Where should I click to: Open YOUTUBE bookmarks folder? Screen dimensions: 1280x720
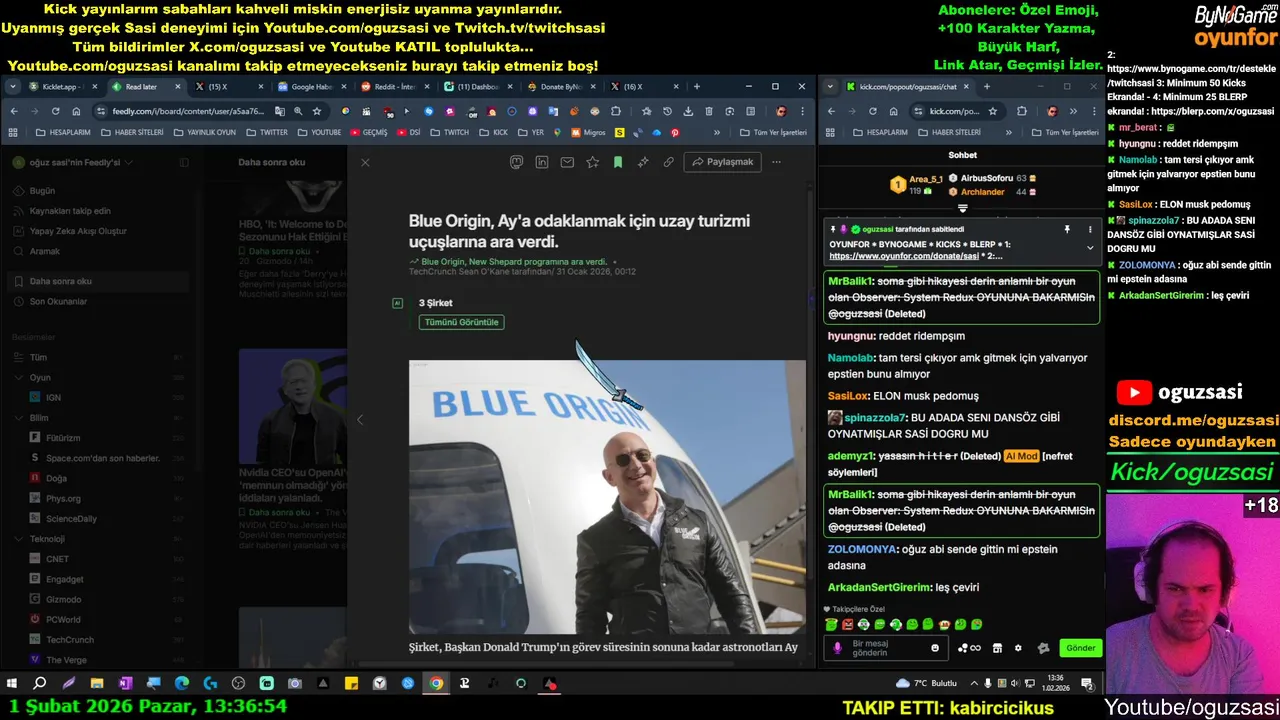pyautogui.click(x=319, y=132)
